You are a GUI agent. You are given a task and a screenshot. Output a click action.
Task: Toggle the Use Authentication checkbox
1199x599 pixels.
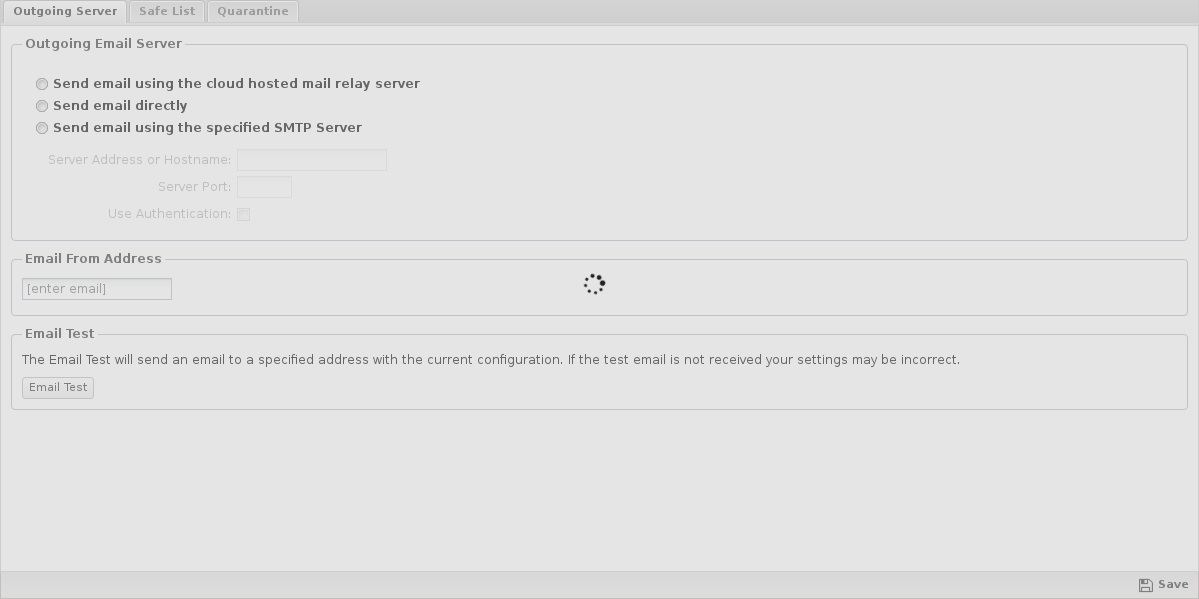(243, 214)
